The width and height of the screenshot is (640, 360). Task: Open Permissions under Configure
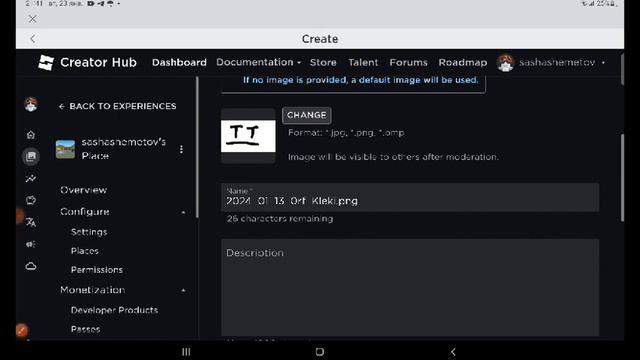pos(97,270)
